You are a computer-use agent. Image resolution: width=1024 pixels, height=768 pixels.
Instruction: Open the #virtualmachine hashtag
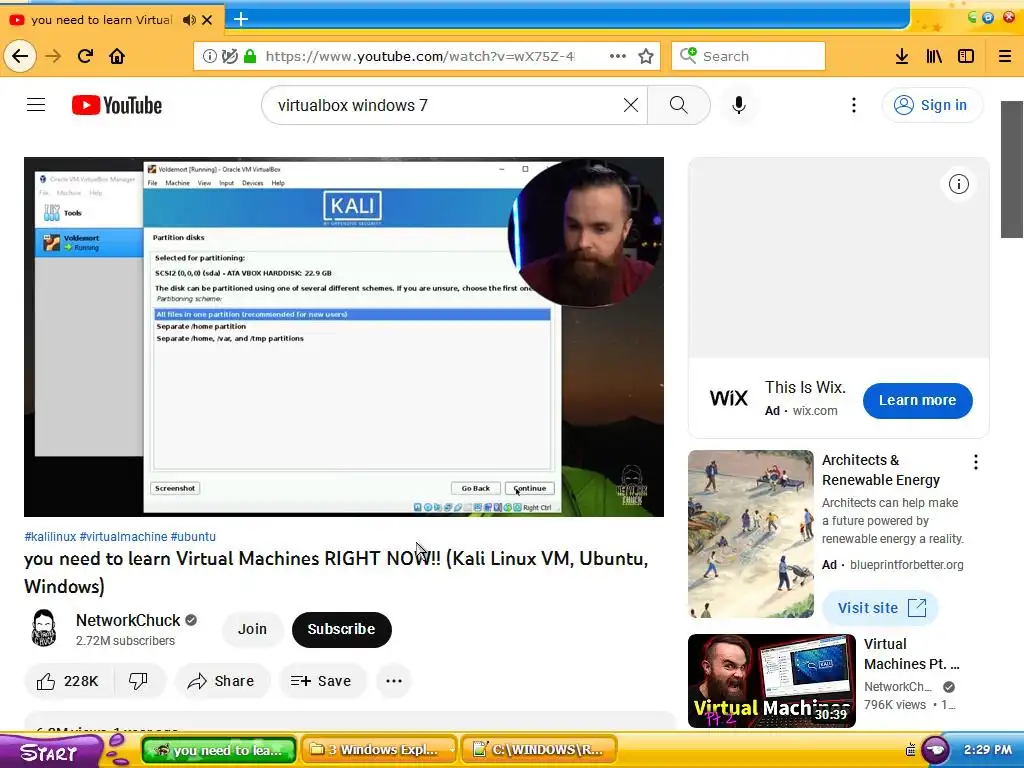pyautogui.click(x=123, y=536)
